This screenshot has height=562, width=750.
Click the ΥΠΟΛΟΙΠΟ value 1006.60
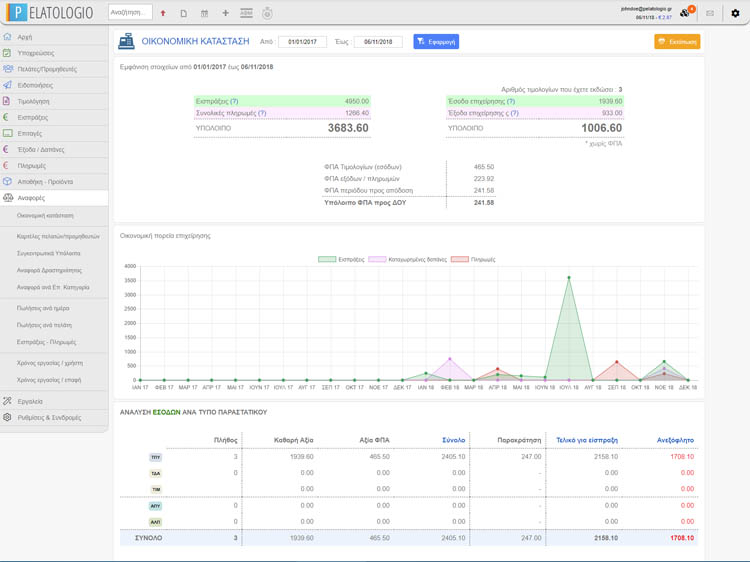[601, 128]
